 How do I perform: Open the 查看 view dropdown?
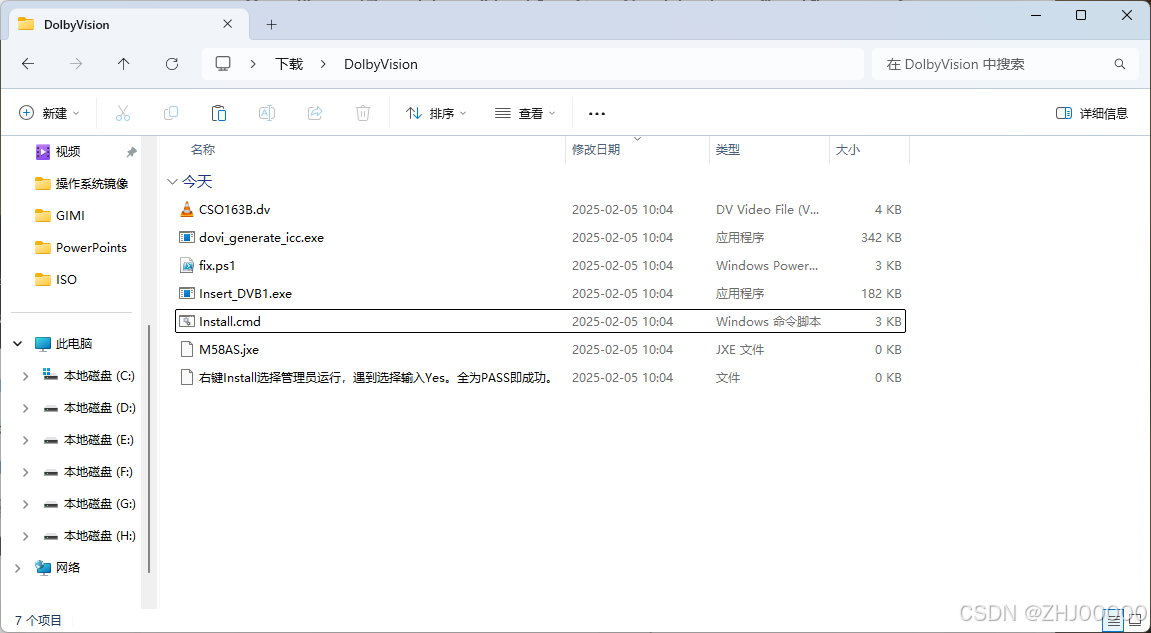tap(525, 113)
